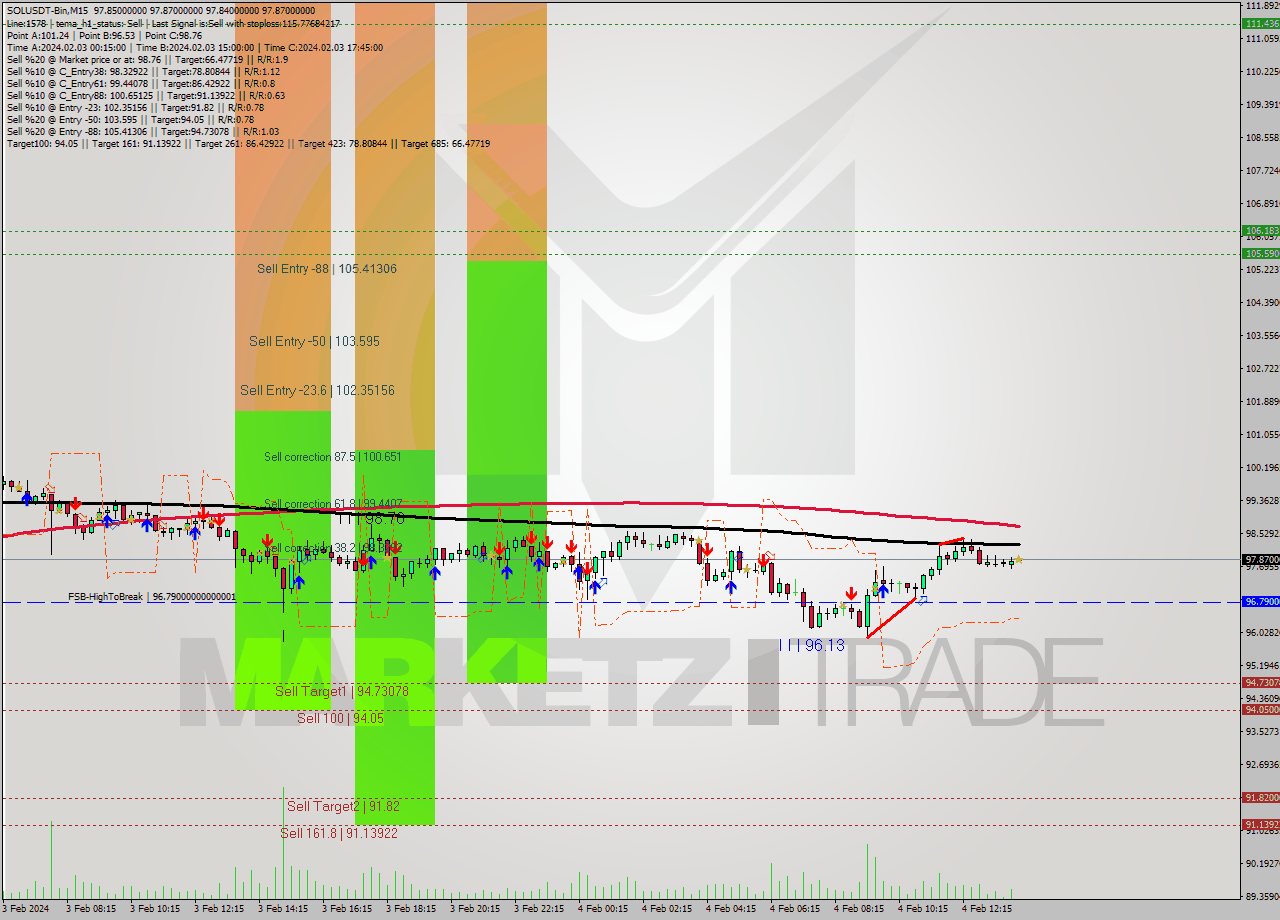Select the FSB-HighToBreak 96.79 line label
The width and height of the screenshot is (1280, 920).
click(152, 597)
